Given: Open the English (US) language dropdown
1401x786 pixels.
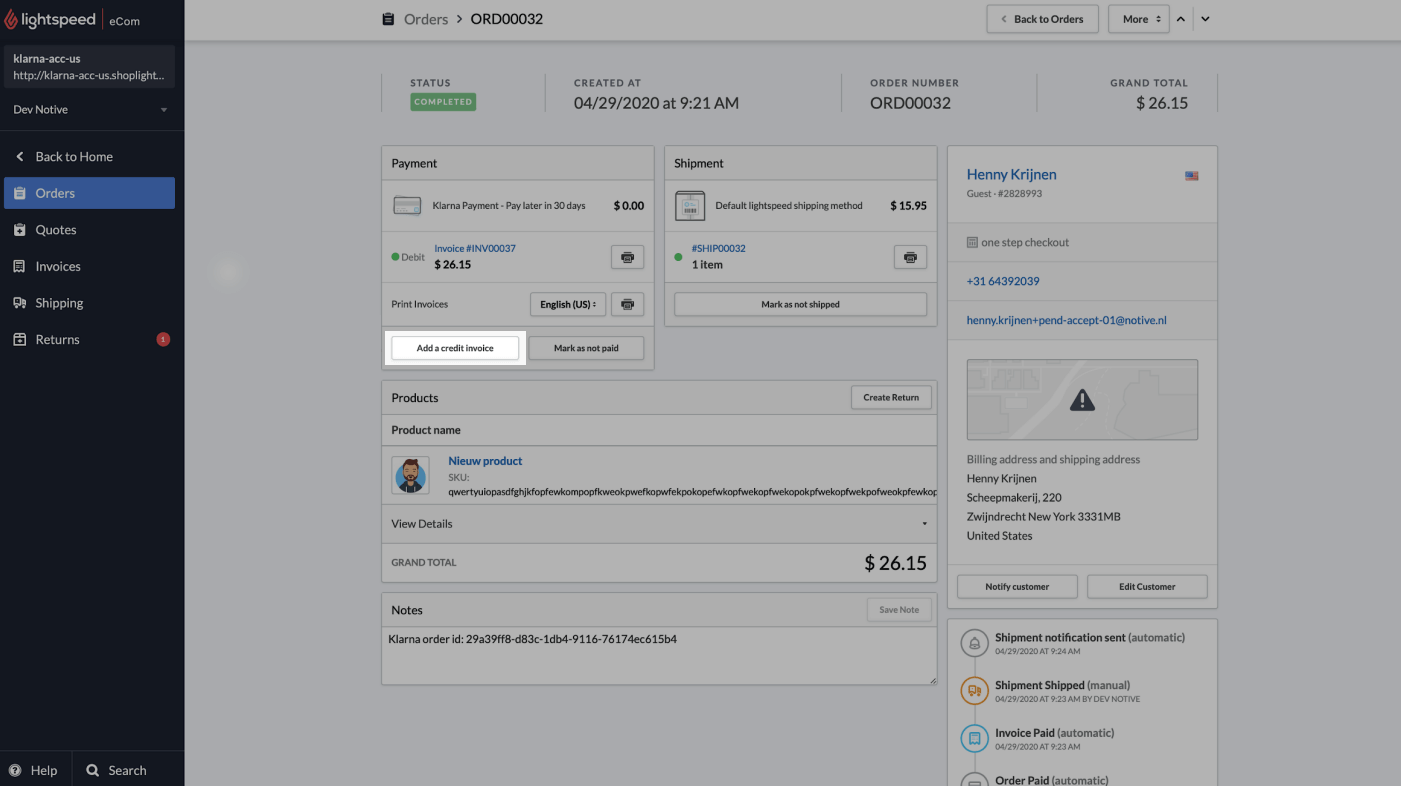Looking at the screenshot, I should pyautogui.click(x=567, y=303).
